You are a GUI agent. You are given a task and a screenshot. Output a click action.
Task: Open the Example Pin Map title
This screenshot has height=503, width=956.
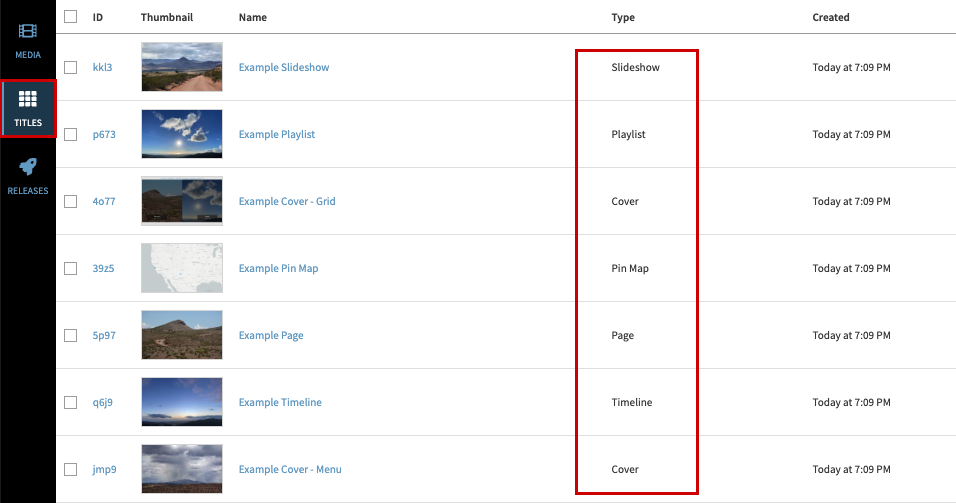pos(278,268)
